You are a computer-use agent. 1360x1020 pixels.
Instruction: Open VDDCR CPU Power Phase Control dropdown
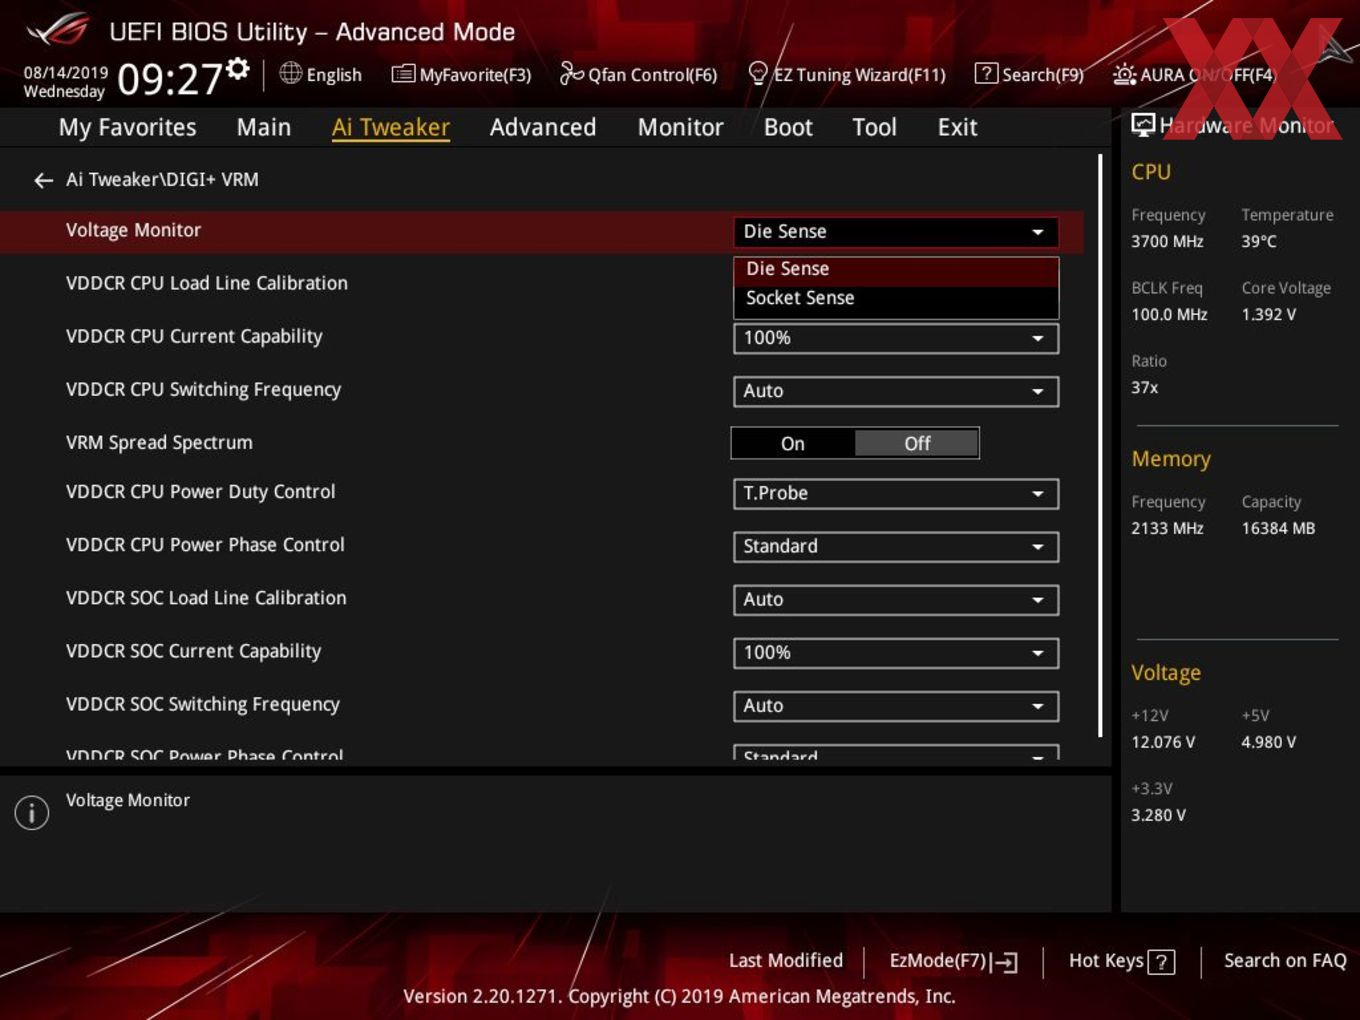tap(896, 546)
